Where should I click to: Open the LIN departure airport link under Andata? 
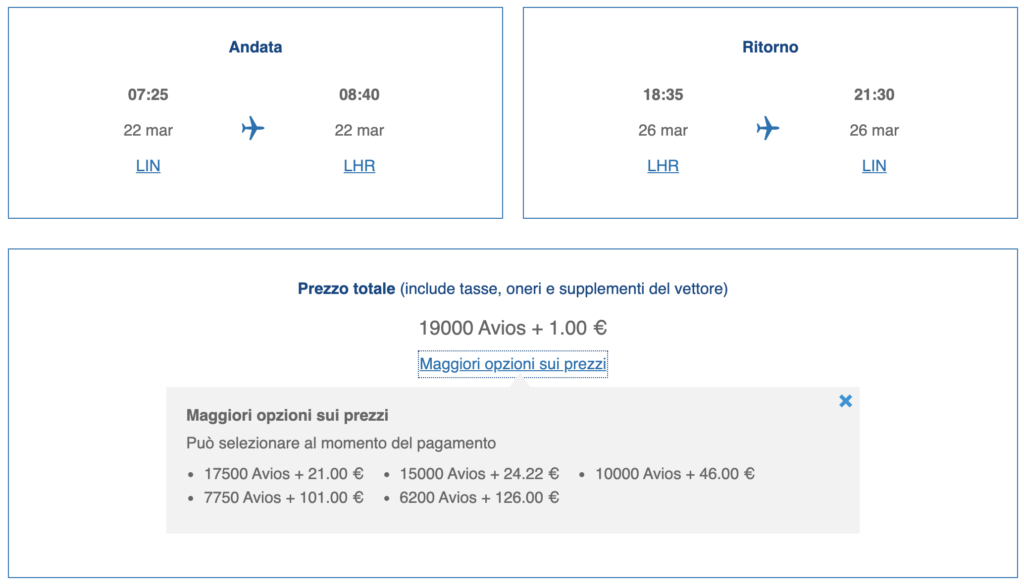tap(148, 166)
